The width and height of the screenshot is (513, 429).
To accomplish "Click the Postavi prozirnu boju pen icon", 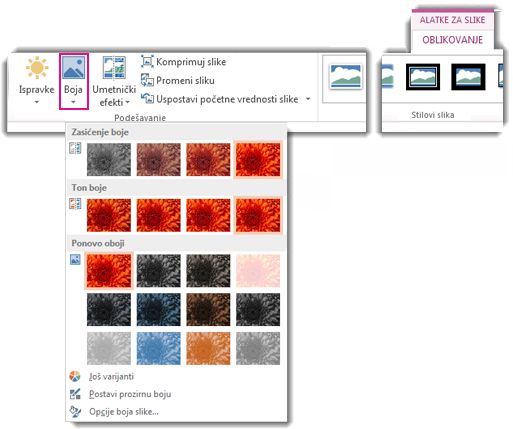I will pyautogui.click(x=75, y=394).
